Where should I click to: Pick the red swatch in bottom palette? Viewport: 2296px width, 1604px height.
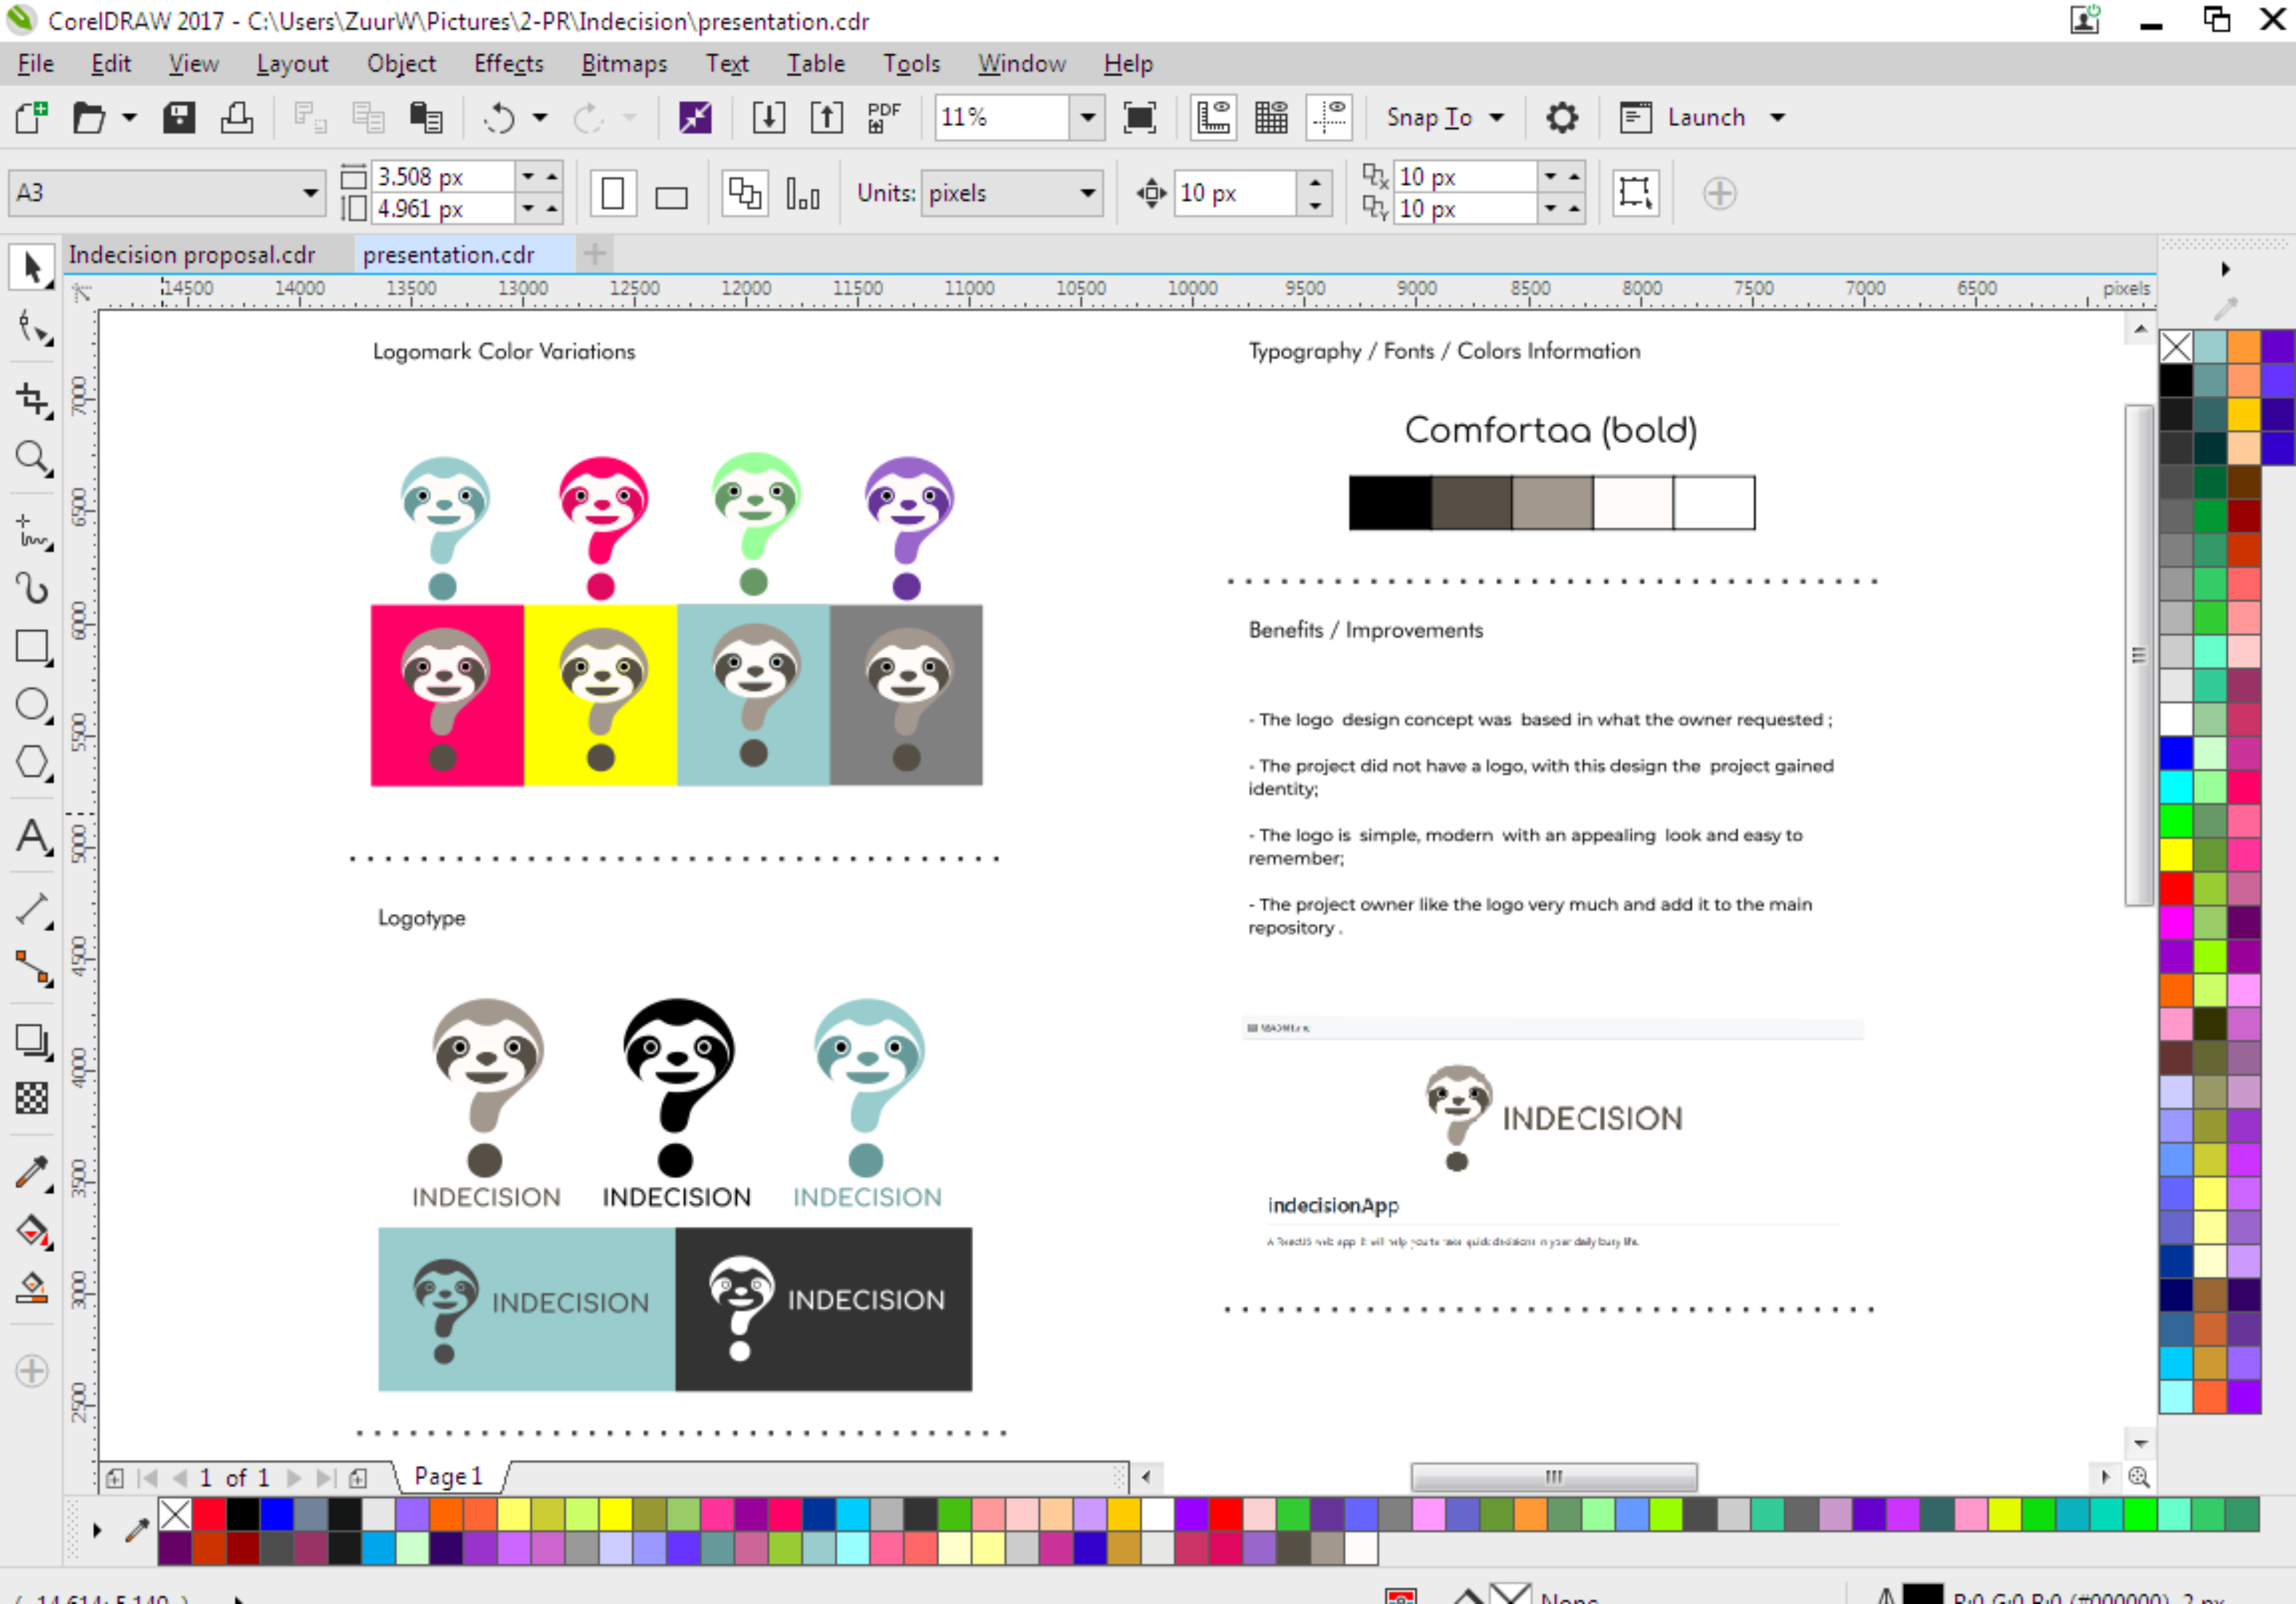[x=209, y=1515]
